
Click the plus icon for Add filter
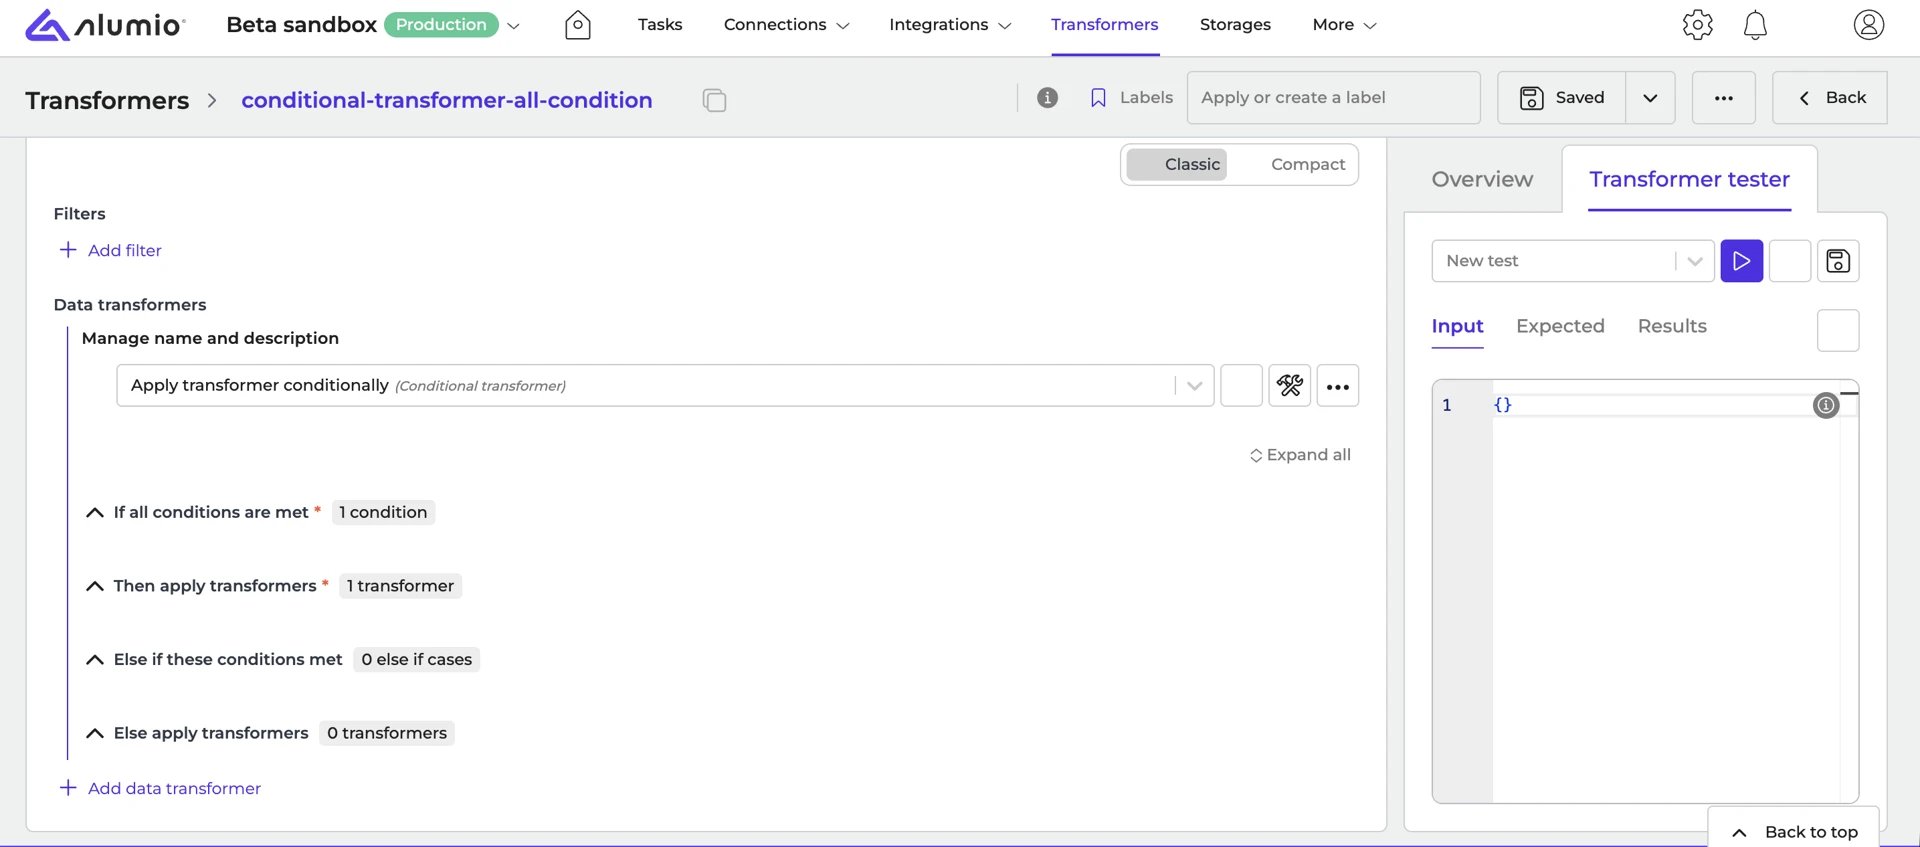point(68,250)
